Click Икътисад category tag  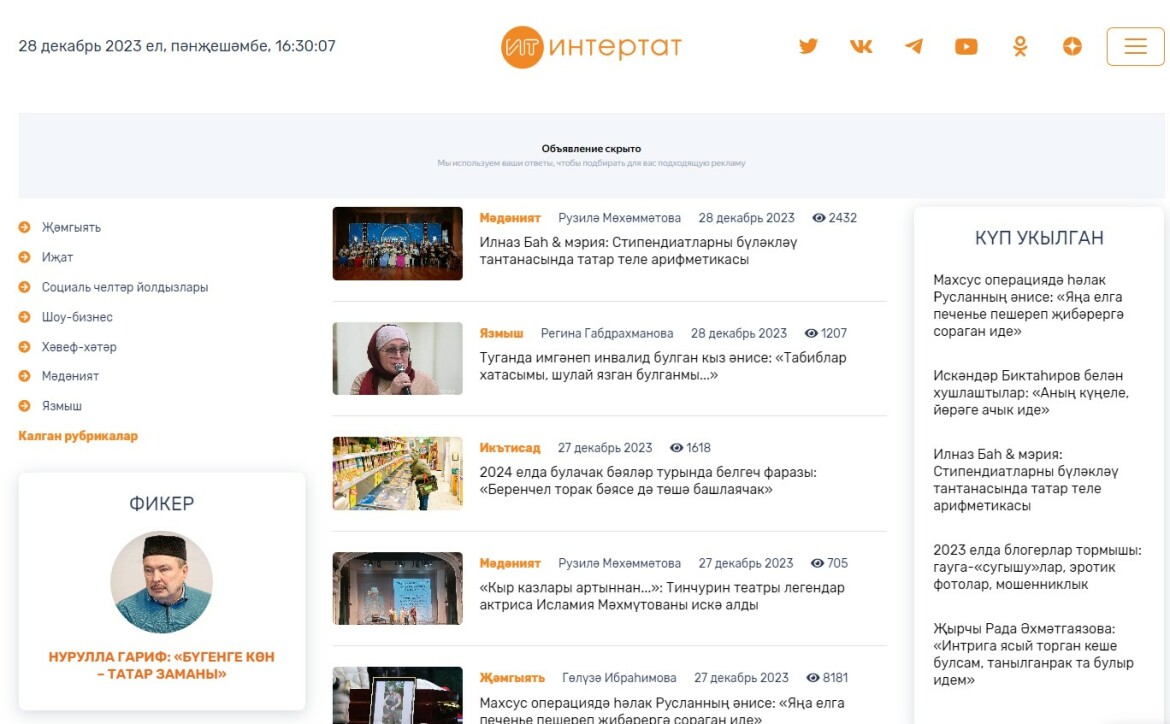509,448
